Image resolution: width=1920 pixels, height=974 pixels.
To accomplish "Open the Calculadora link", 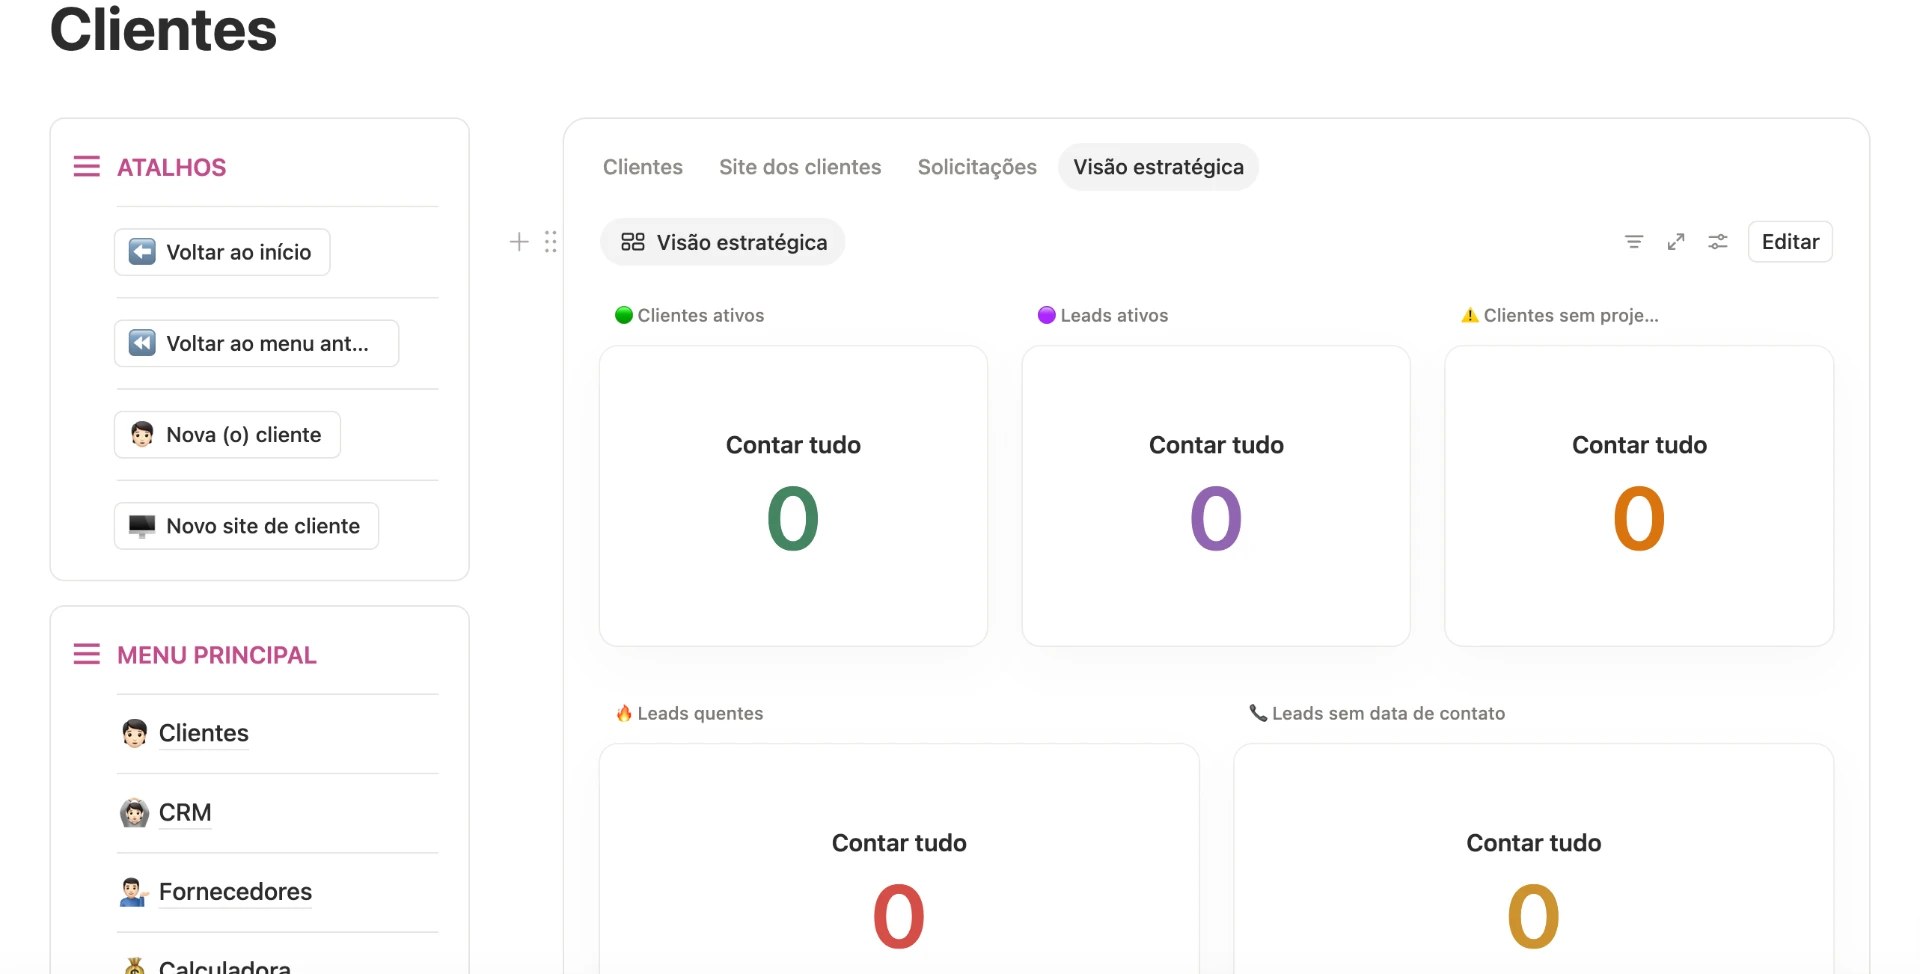I will pos(225,966).
